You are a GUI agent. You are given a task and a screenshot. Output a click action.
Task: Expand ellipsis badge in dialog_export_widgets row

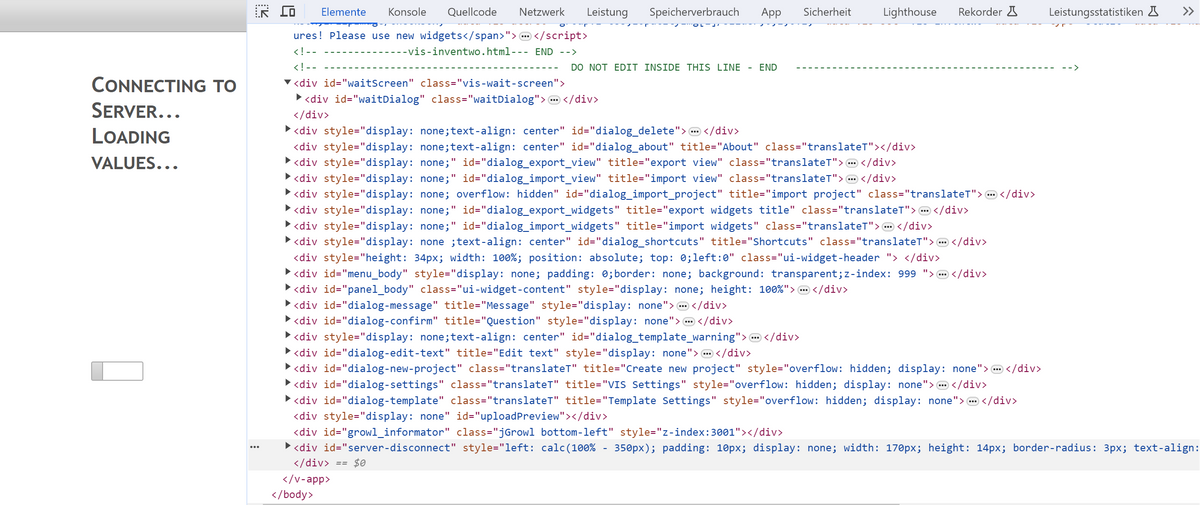click(x=924, y=211)
